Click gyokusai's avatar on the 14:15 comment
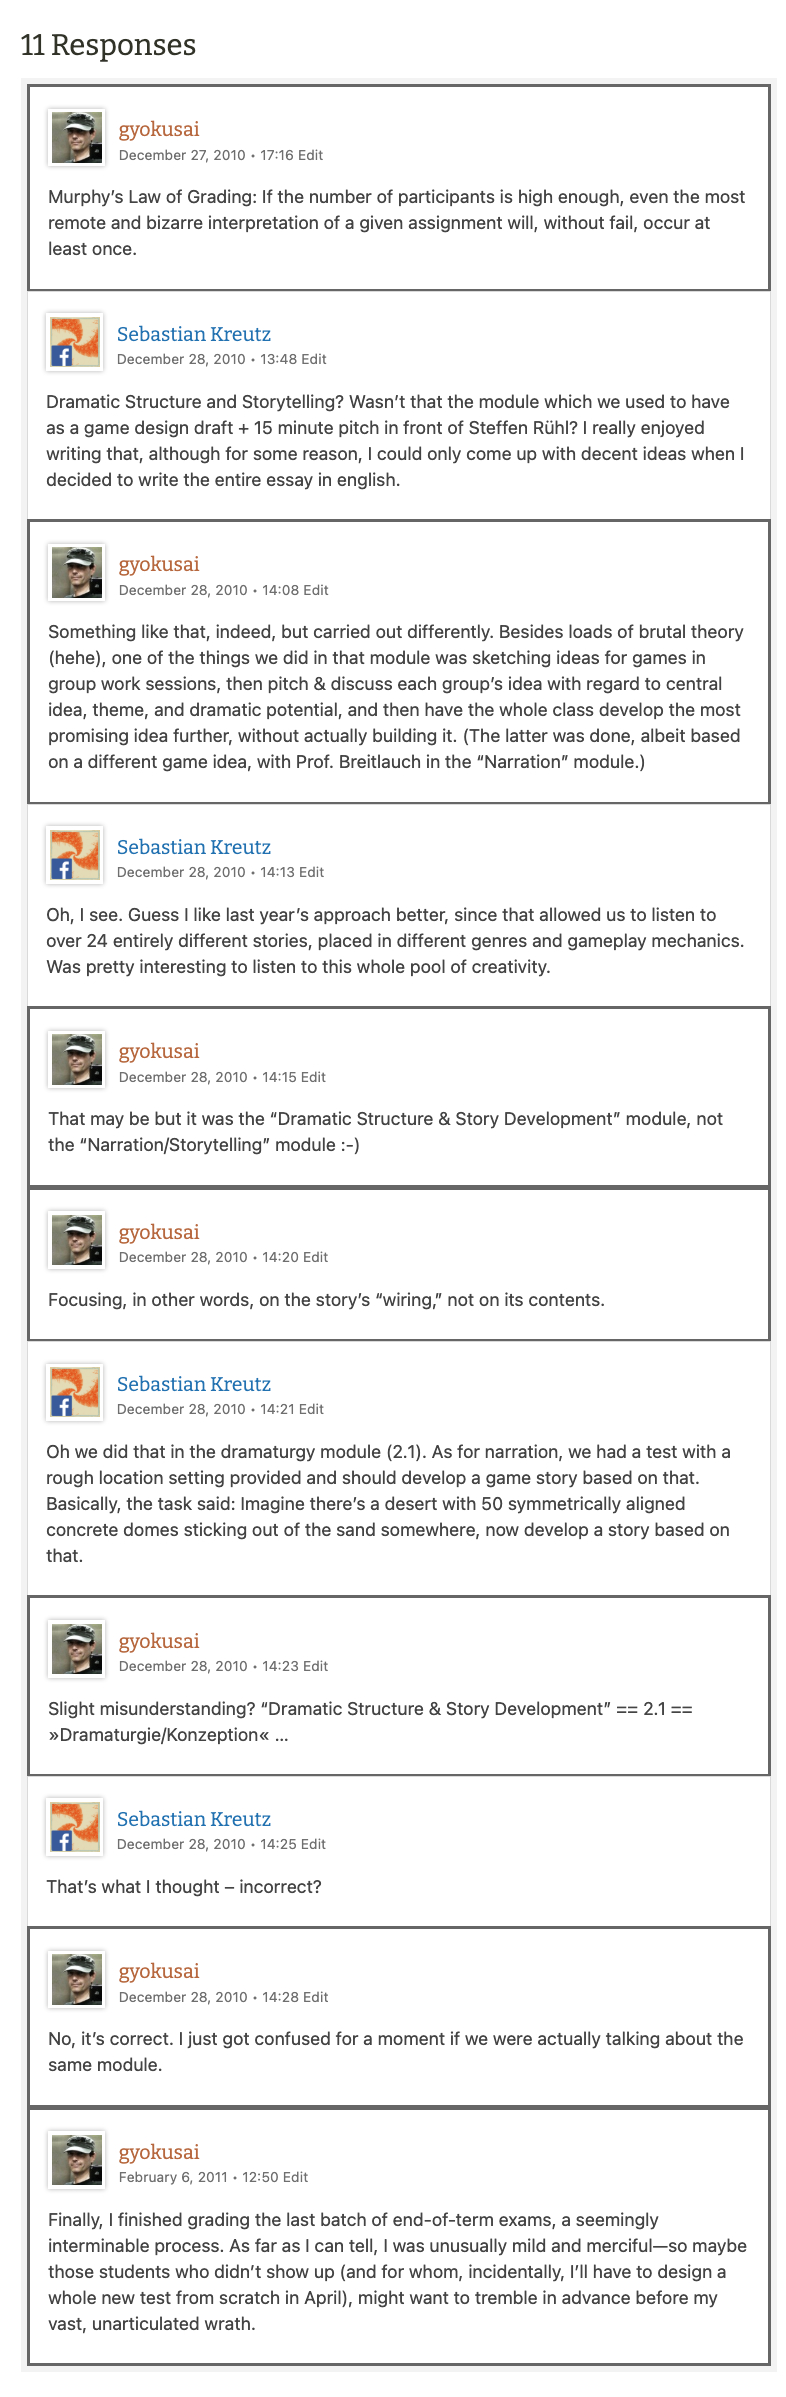 (77, 1060)
